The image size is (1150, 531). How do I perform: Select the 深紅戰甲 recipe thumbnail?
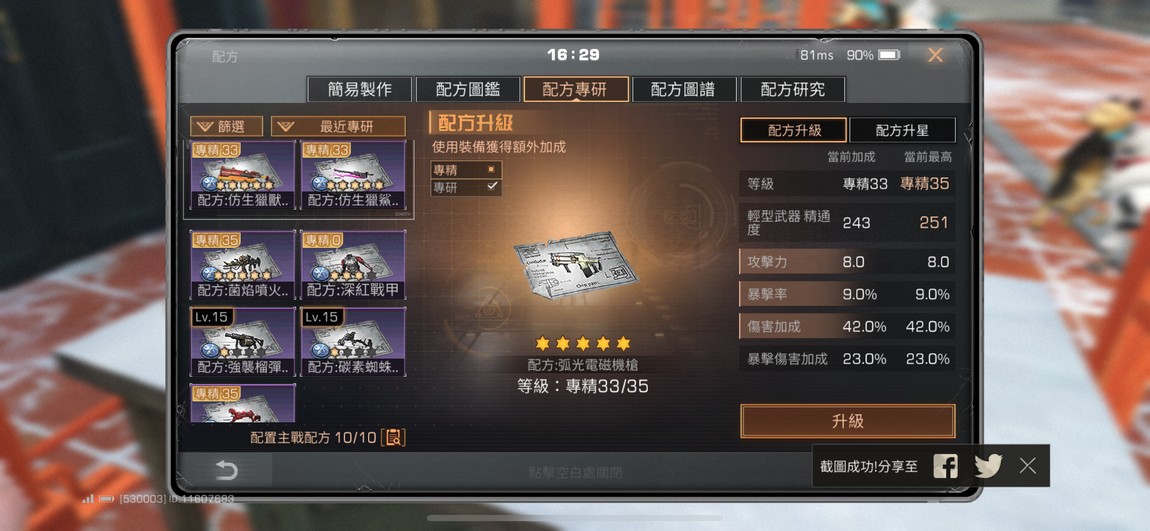pos(353,265)
